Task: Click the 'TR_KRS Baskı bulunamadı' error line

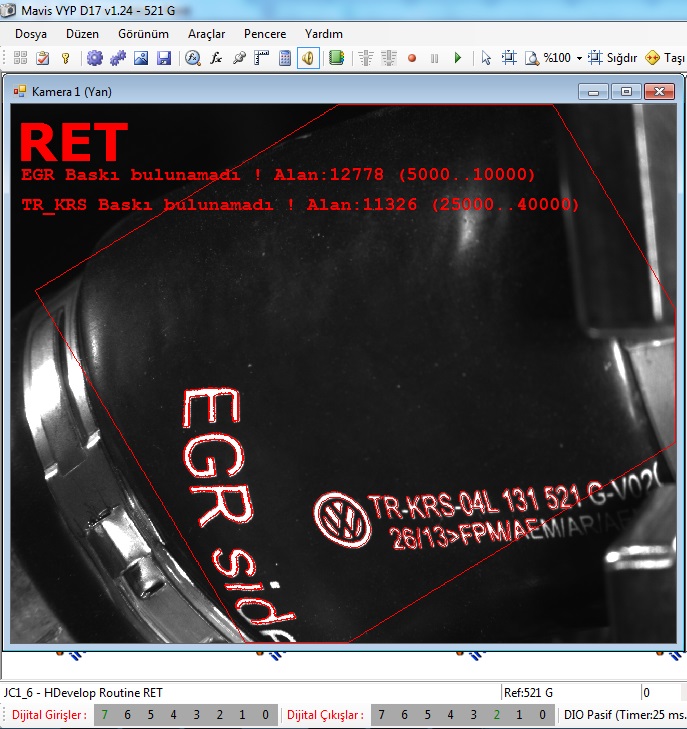Action: click(300, 205)
